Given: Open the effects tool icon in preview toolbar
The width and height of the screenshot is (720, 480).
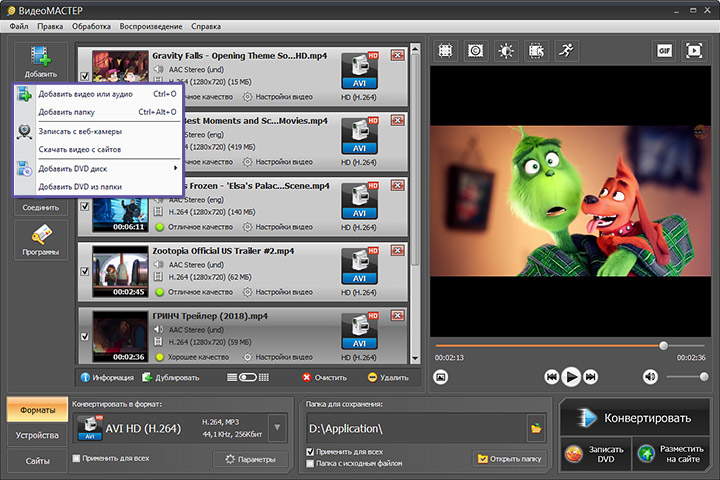Looking at the screenshot, I should (x=475, y=51).
